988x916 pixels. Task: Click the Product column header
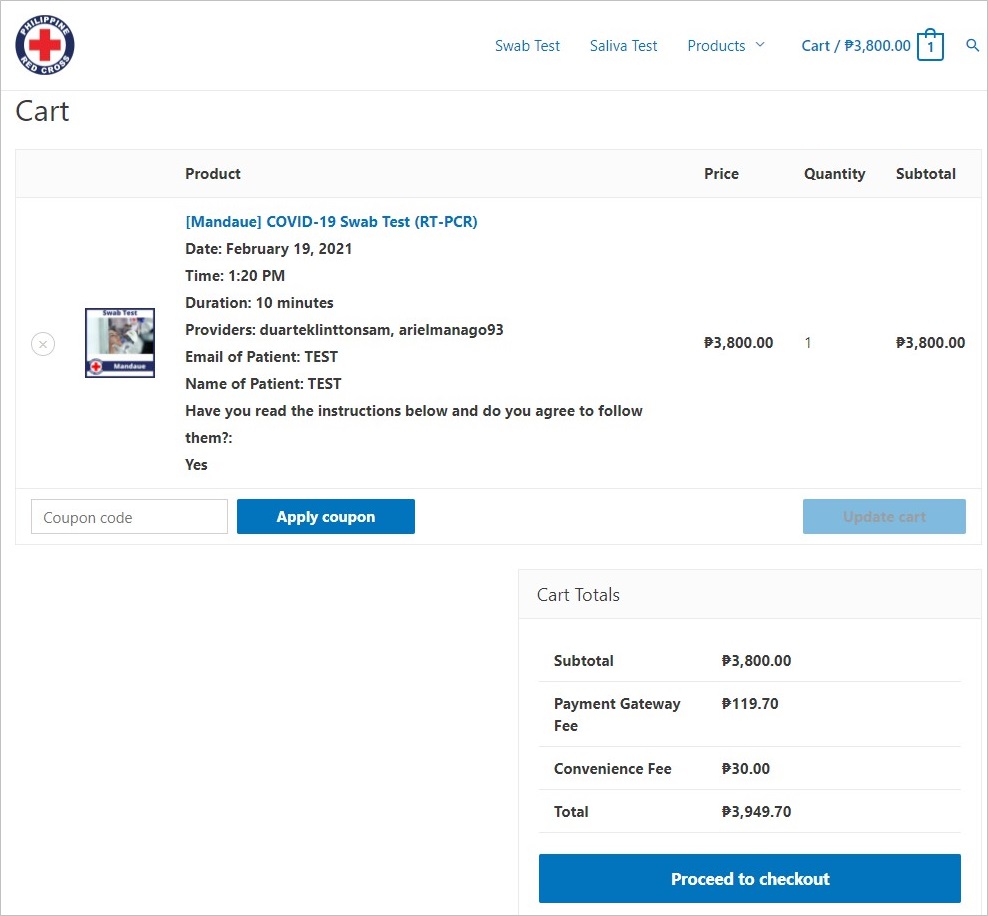pyautogui.click(x=213, y=174)
